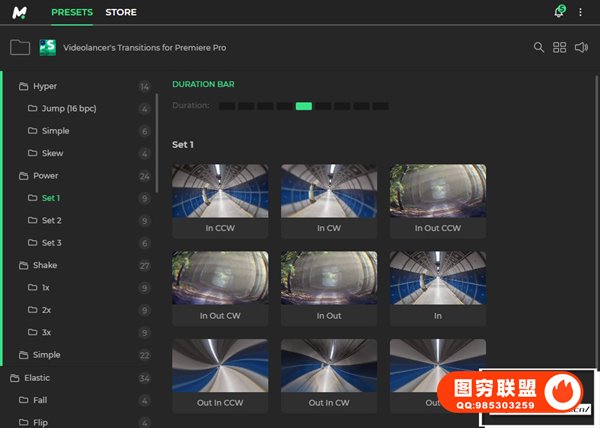This screenshot has width=600, height=428.
Task: Choose the In Out CW preset
Action: click(x=220, y=287)
